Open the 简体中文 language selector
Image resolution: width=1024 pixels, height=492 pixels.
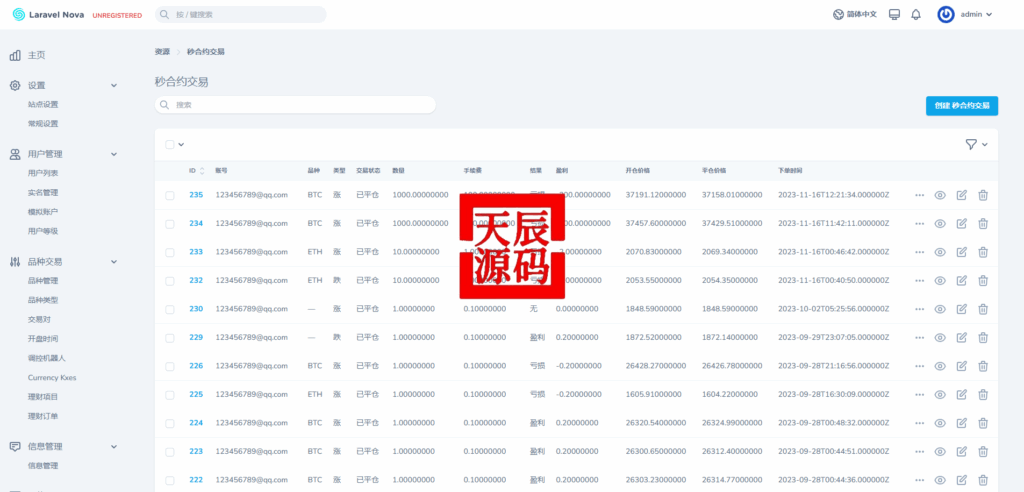(854, 14)
